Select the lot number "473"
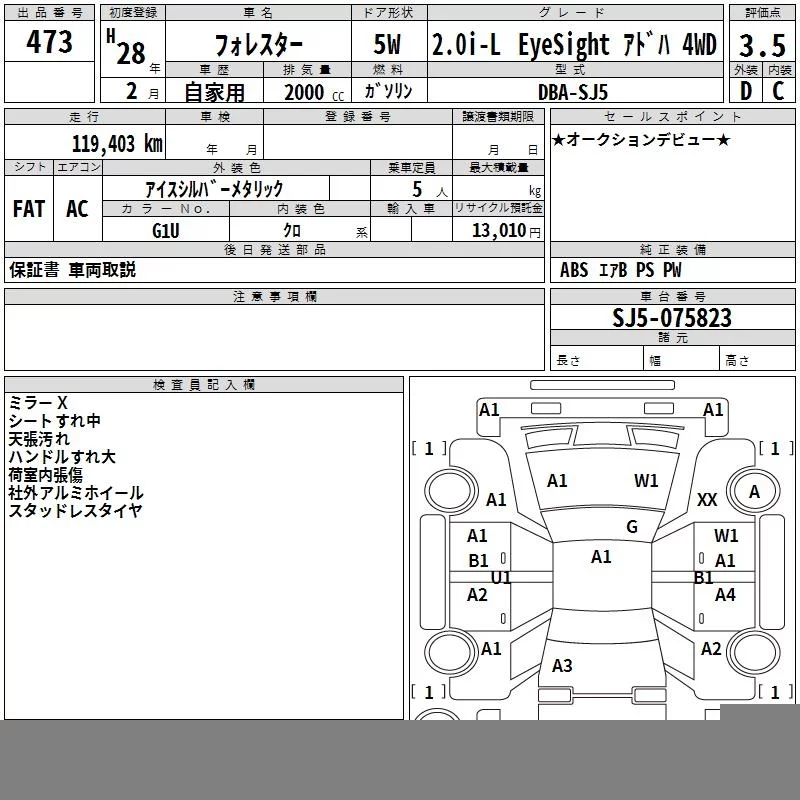The height and width of the screenshot is (800, 800). tap(49, 42)
